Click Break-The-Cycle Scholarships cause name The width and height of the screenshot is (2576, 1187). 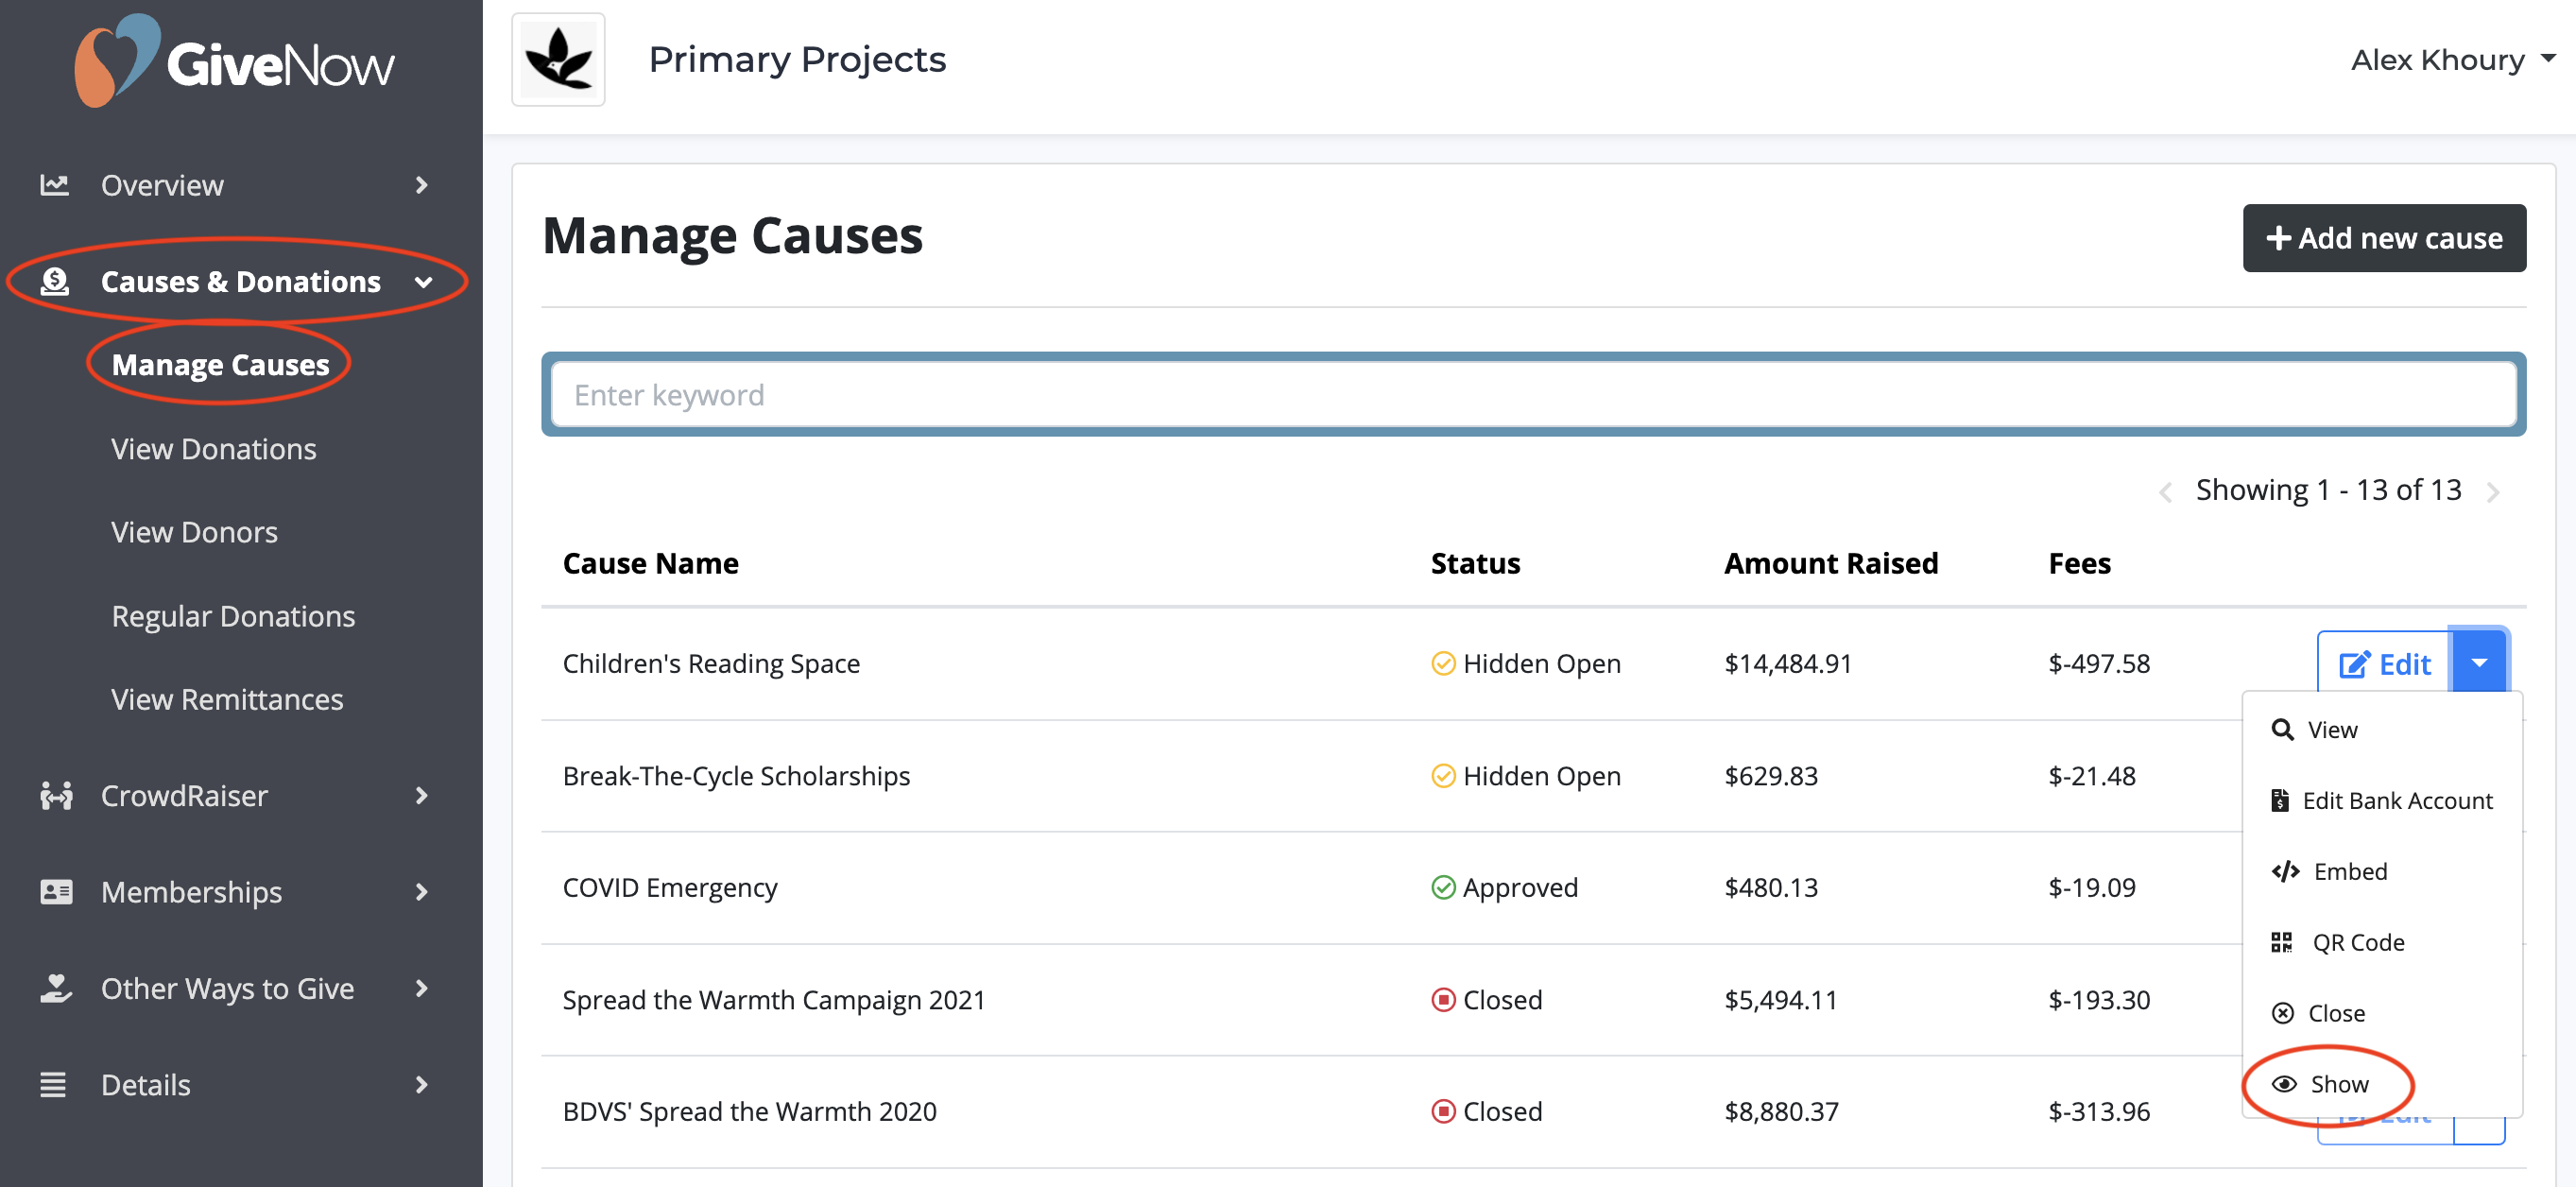point(736,776)
